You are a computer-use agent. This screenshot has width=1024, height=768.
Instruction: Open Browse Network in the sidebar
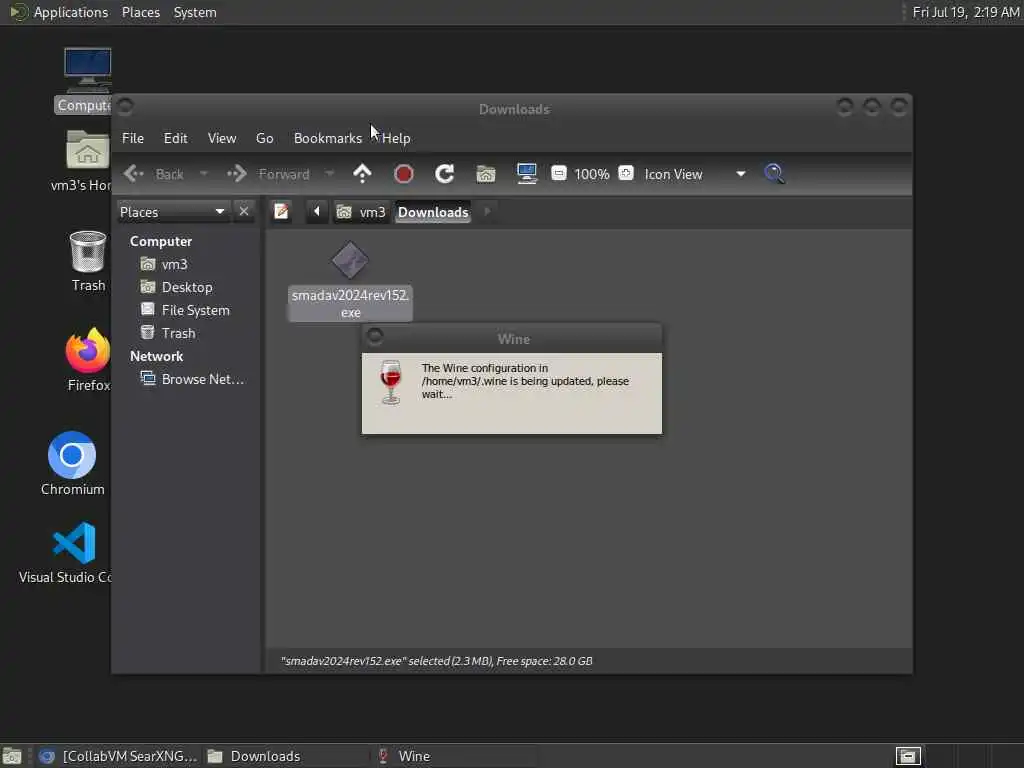click(193, 379)
